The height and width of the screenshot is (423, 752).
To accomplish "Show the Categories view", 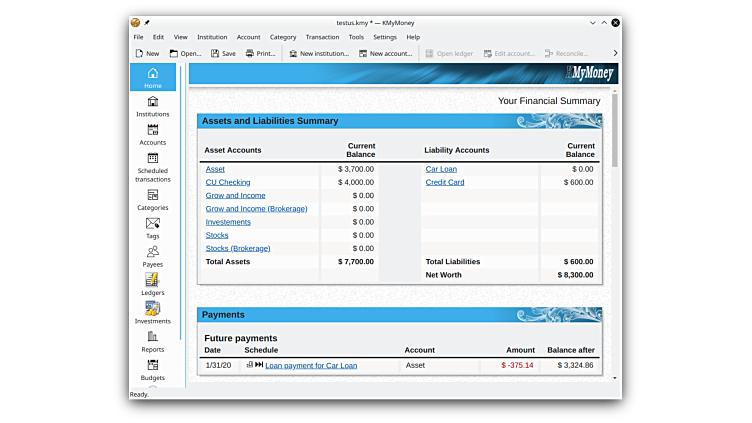I will point(152,199).
